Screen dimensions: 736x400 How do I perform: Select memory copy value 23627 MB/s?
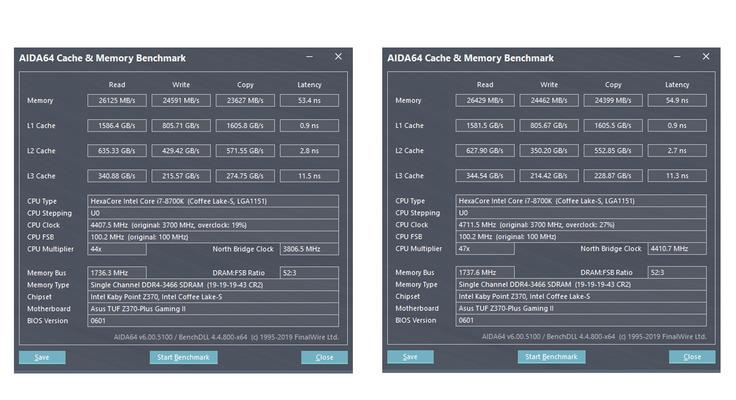click(x=245, y=100)
